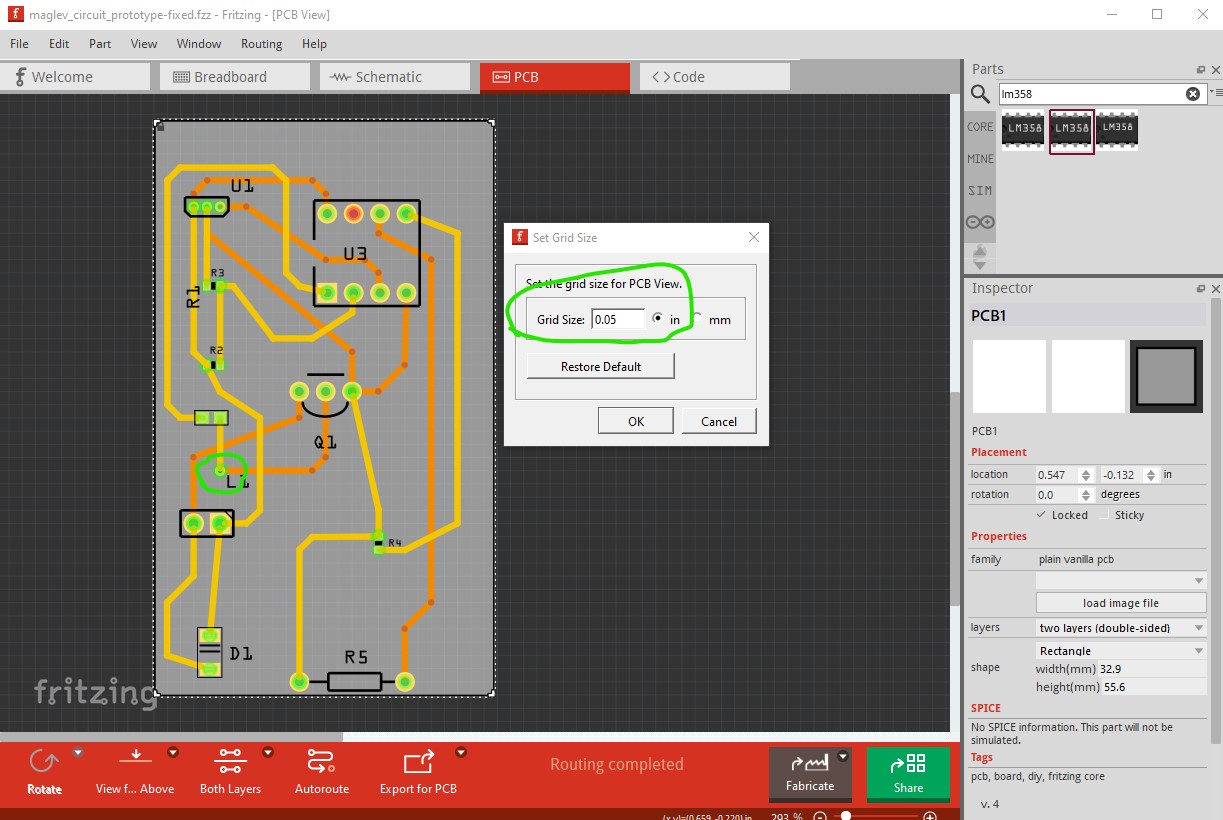Select the middle LM358 part thumbnail
This screenshot has width=1223, height=820.
click(1072, 131)
